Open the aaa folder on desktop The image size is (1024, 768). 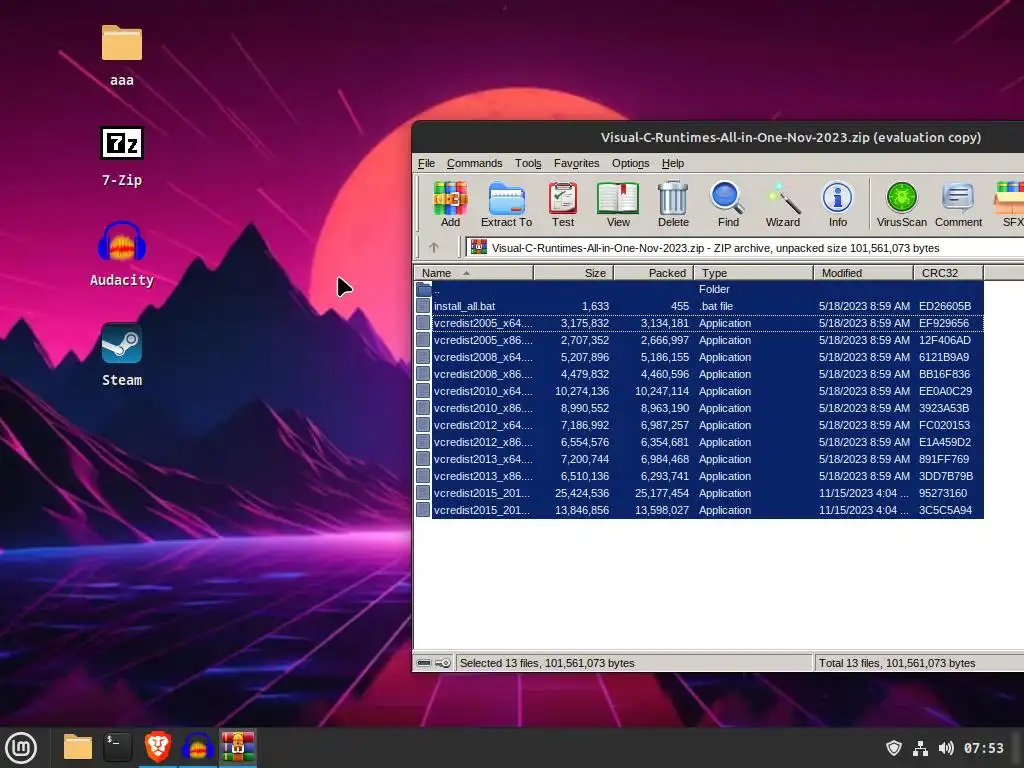click(121, 56)
